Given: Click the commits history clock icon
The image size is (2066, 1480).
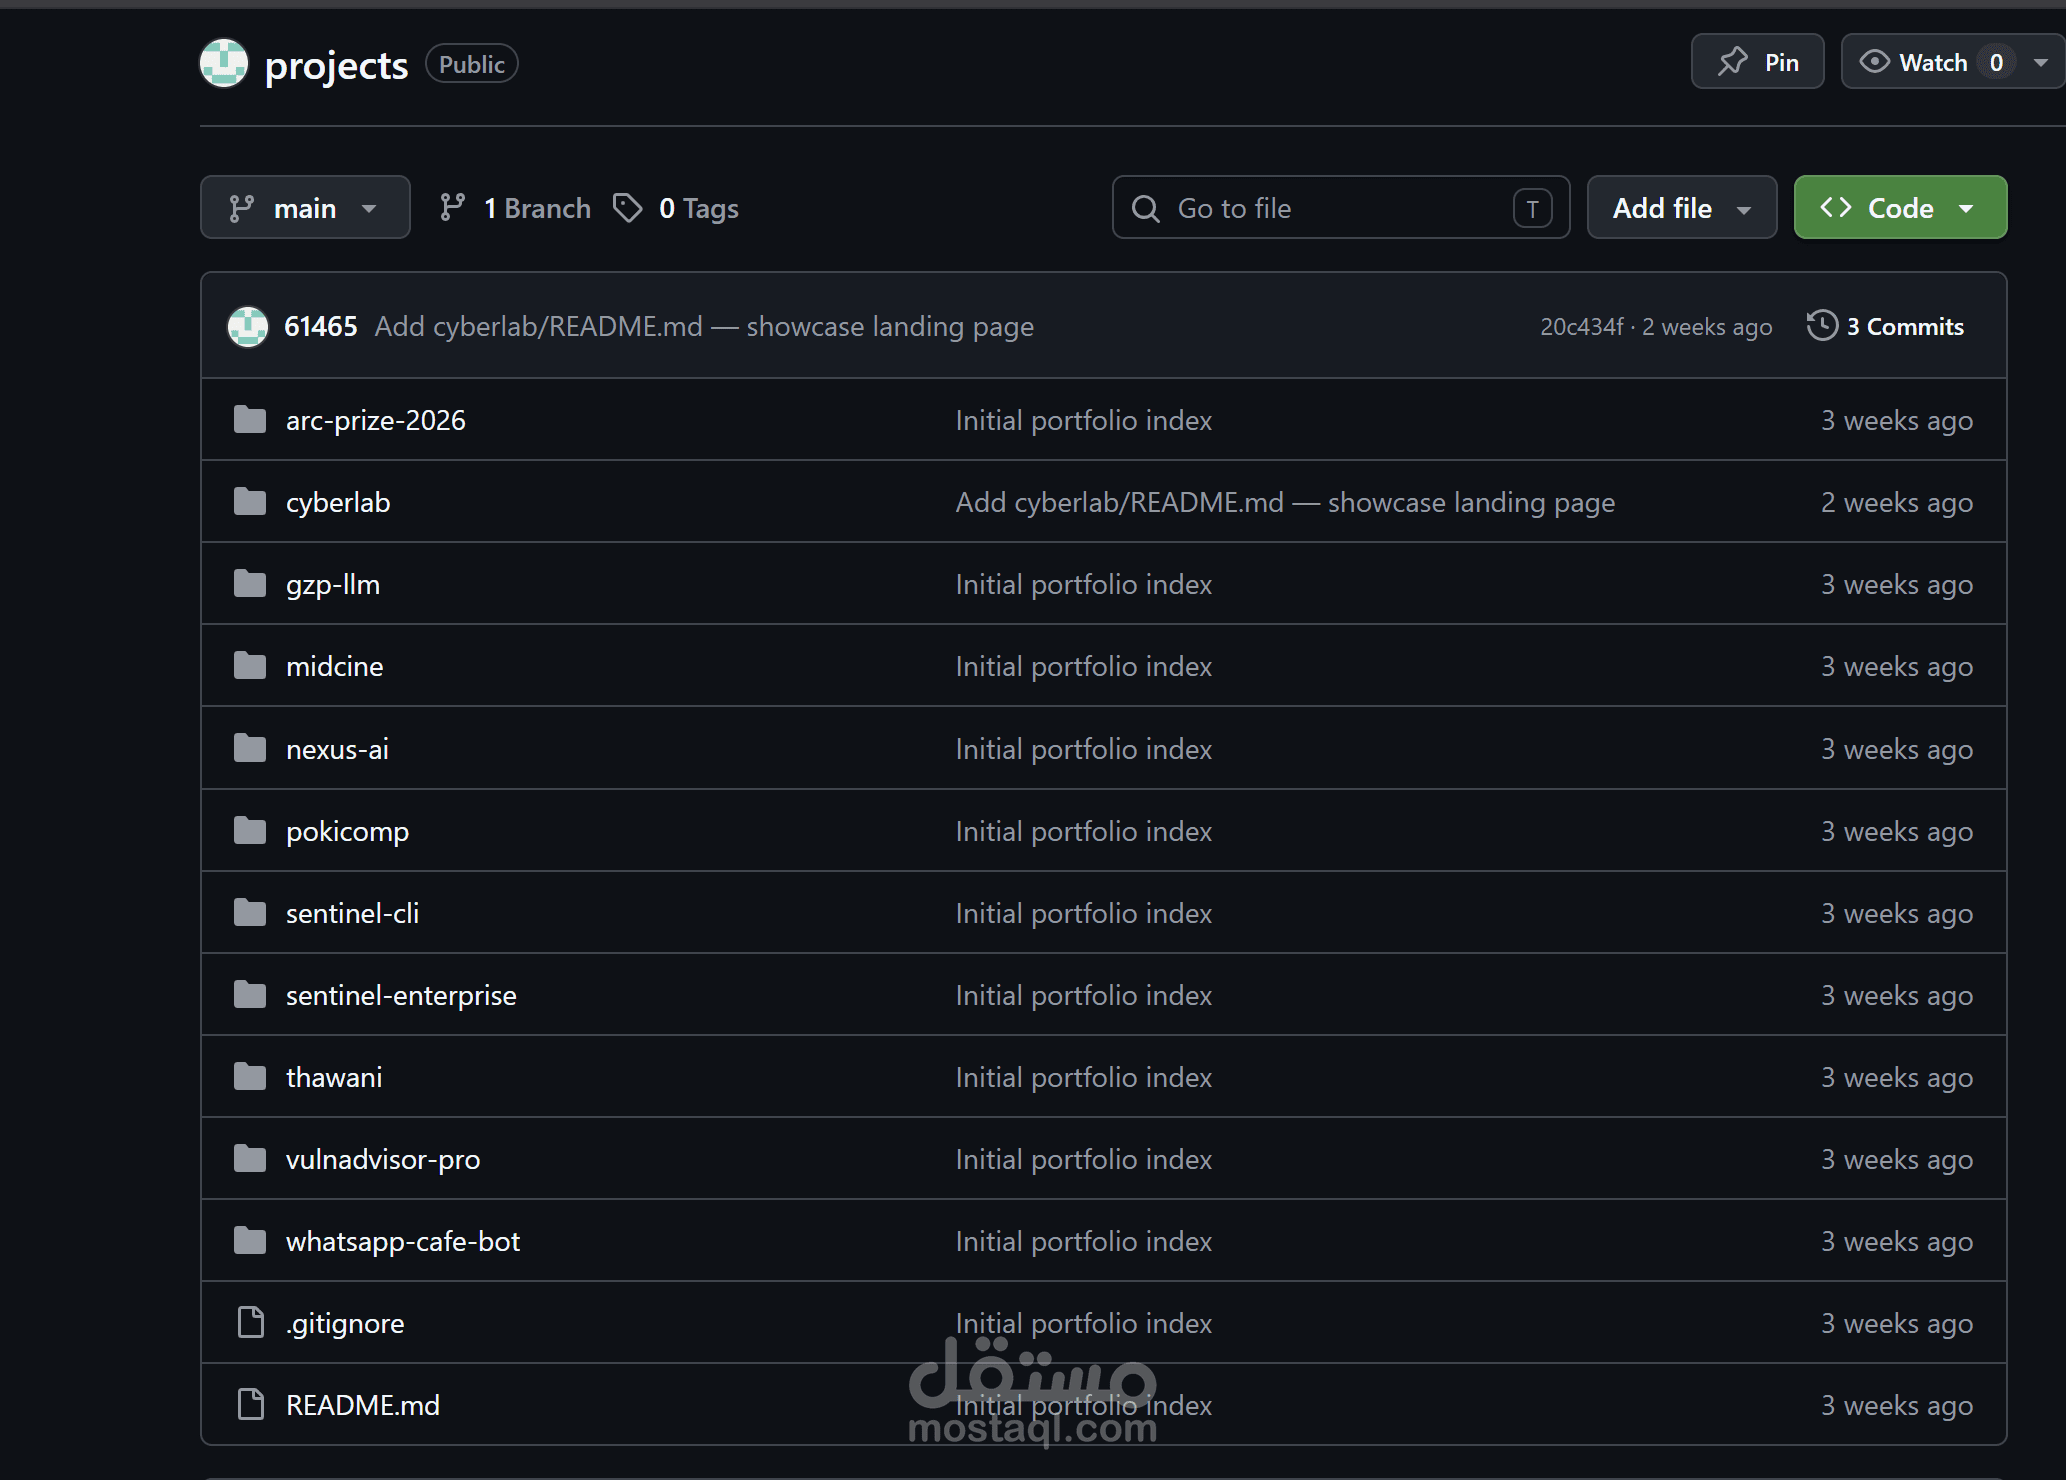Looking at the screenshot, I should coord(1822,326).
